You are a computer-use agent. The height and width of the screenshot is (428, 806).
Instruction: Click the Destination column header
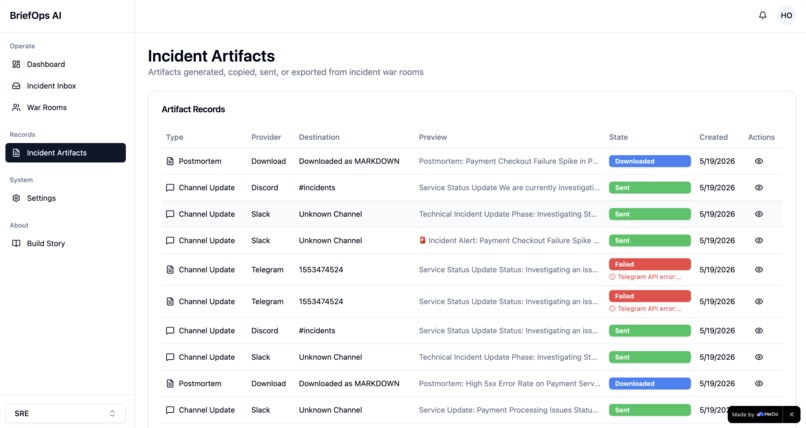319,137
